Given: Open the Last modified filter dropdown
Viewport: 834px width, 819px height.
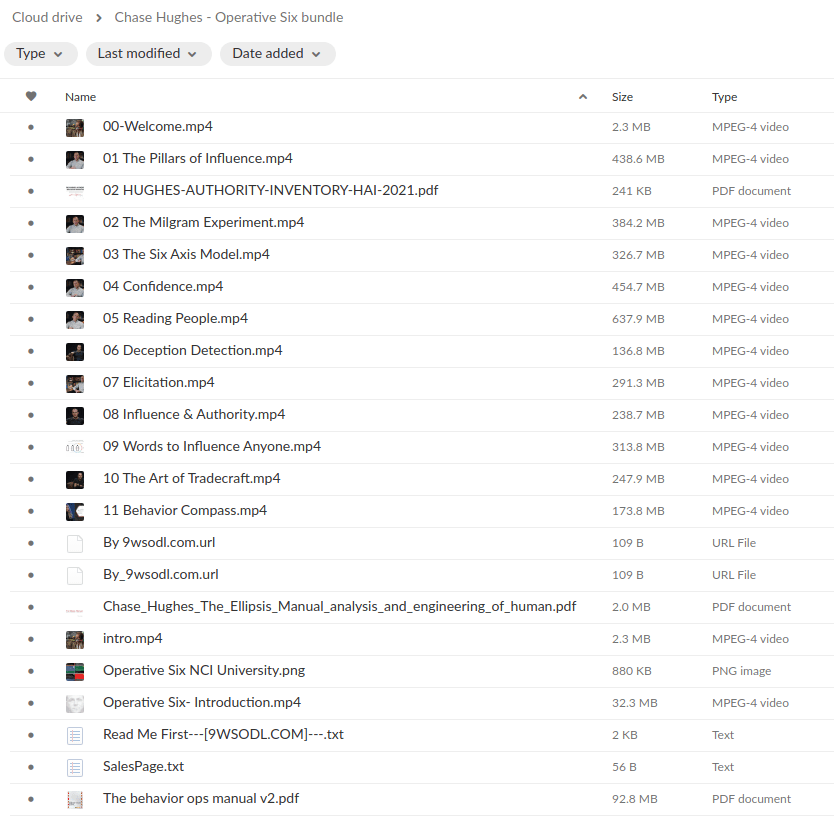Looking at the screenshot, I should coord(148,54).
